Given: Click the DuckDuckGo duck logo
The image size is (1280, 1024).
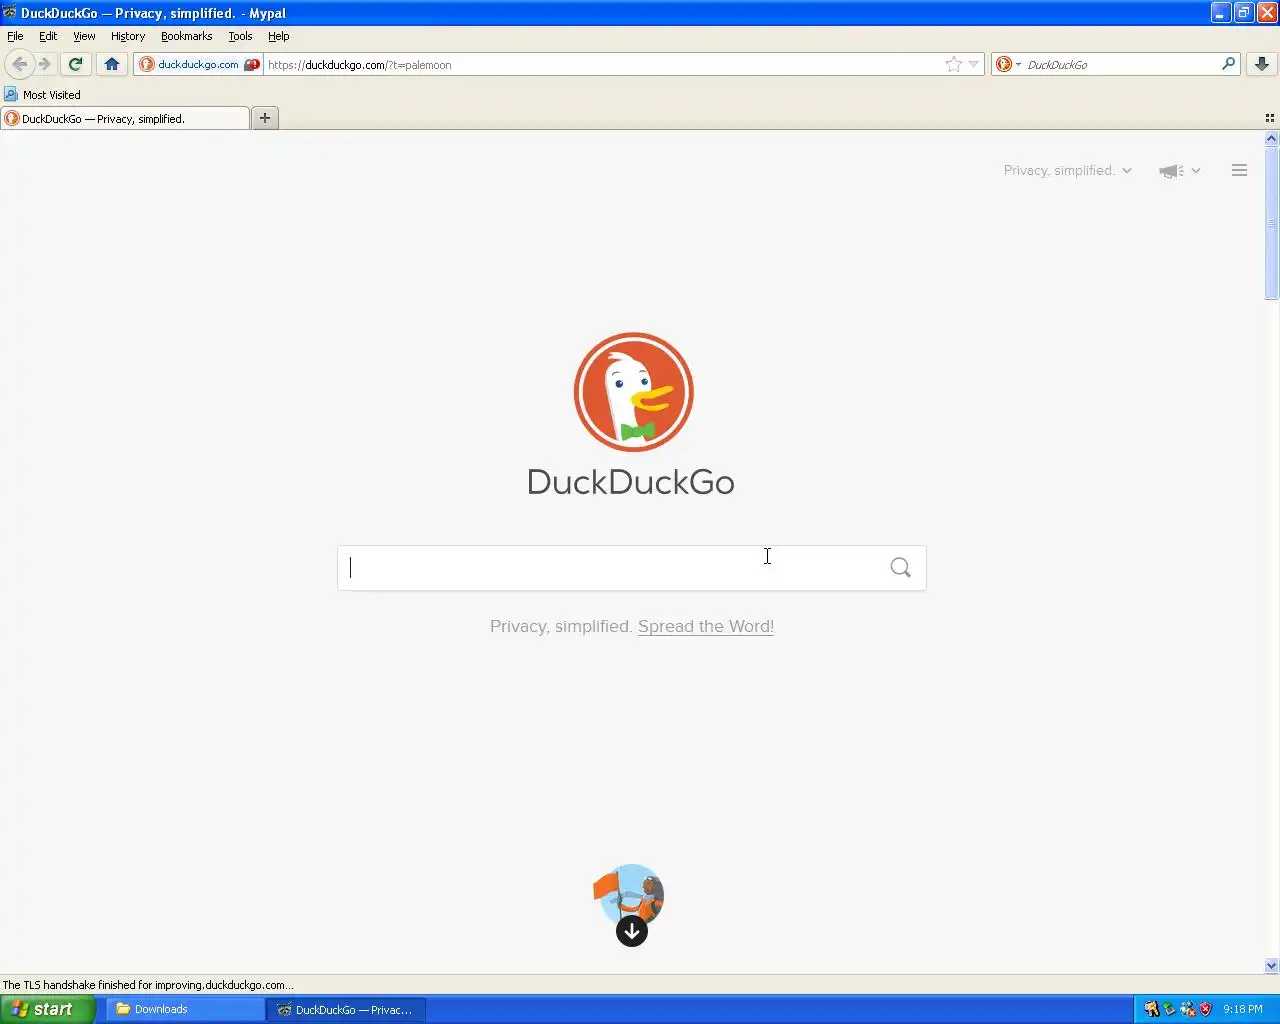Looking at the screenshot, I should pyautogui.click(x=633, y=392).
